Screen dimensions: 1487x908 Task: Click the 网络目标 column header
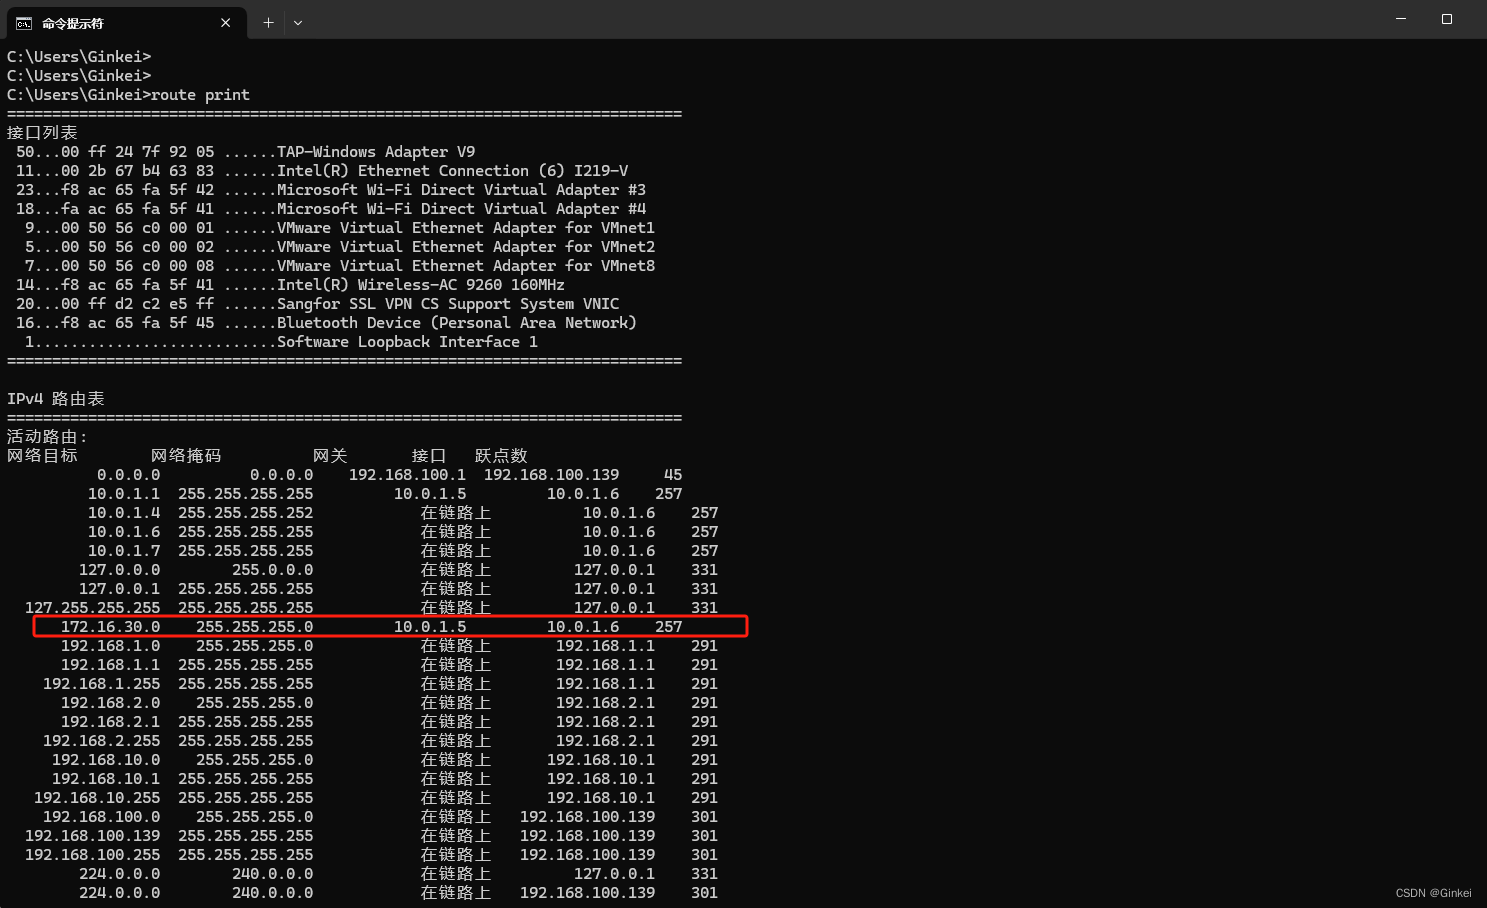(x=42, y=456)
